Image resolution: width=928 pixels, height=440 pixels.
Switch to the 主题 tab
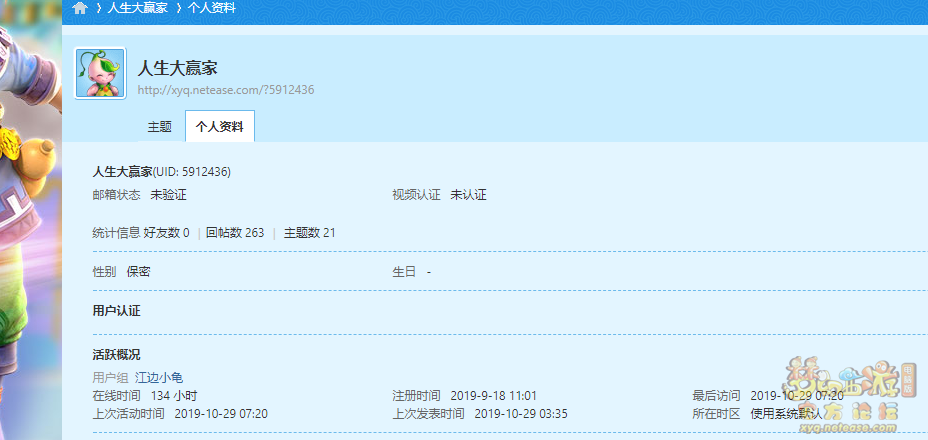tap(160, 127)
